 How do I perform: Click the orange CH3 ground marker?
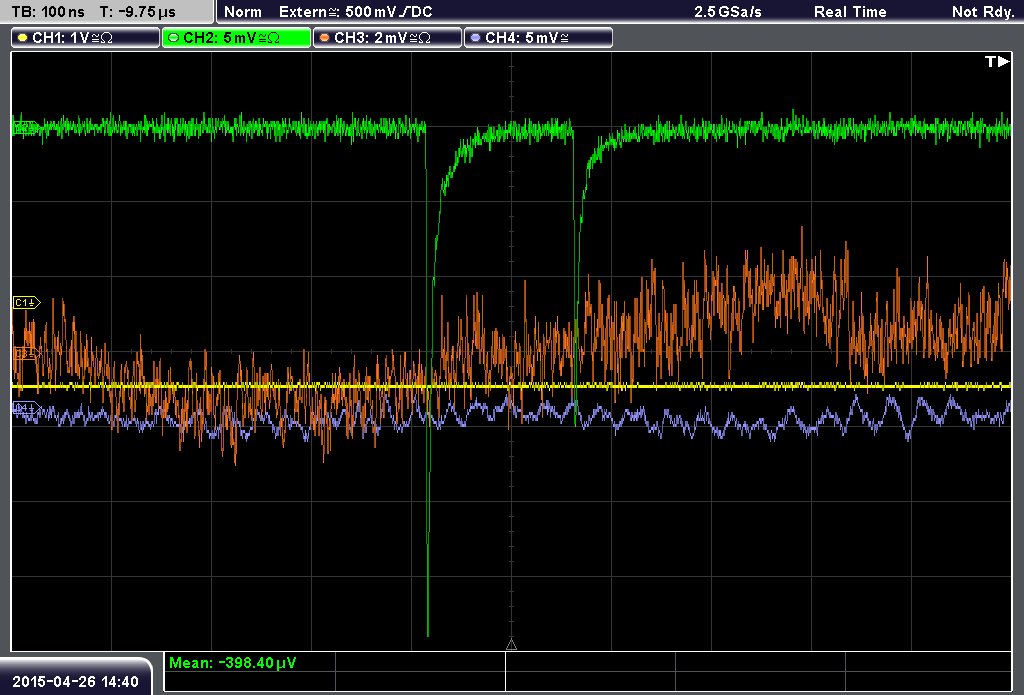coord(27,353)
